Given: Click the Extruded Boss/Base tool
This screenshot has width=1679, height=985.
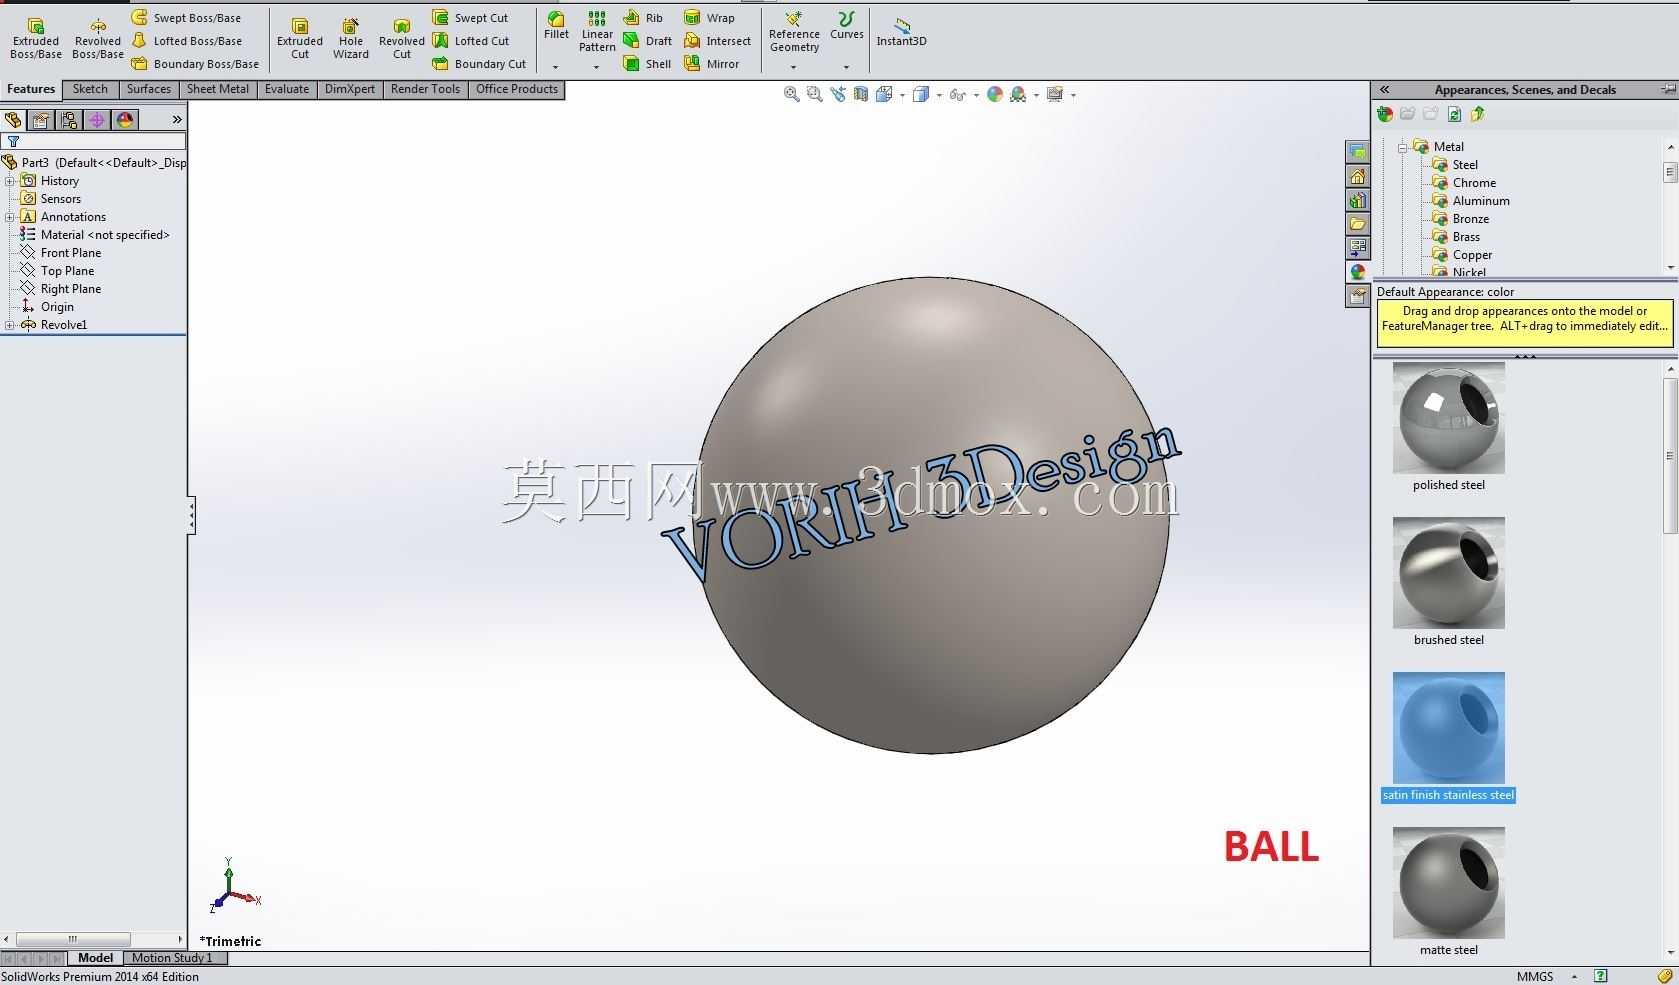Looking at the screenshot, I should tap(36, 38).
